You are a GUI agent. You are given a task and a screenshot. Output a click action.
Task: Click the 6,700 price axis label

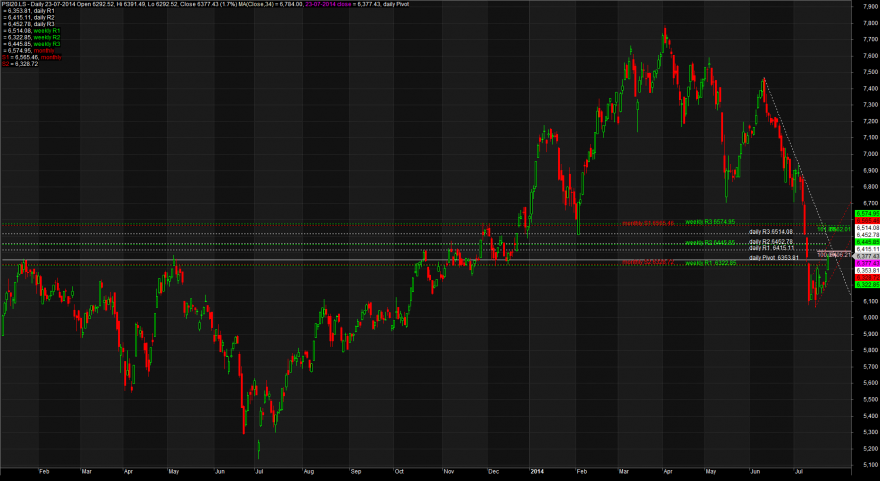tap(870, 203)
